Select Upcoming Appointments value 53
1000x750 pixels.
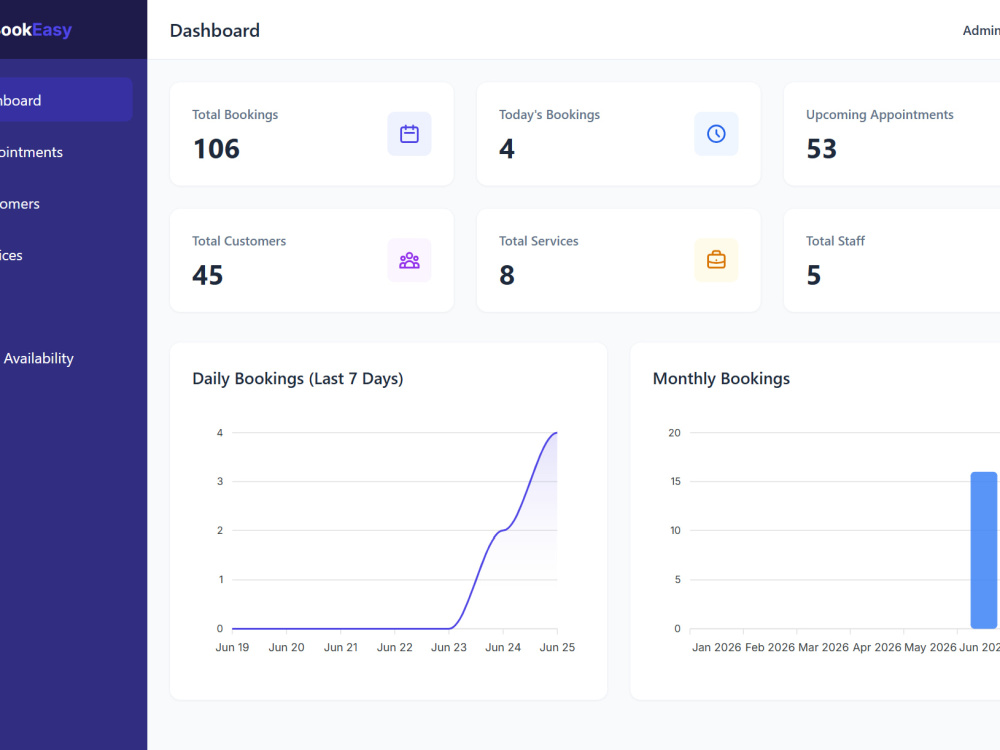pos(821,149)
